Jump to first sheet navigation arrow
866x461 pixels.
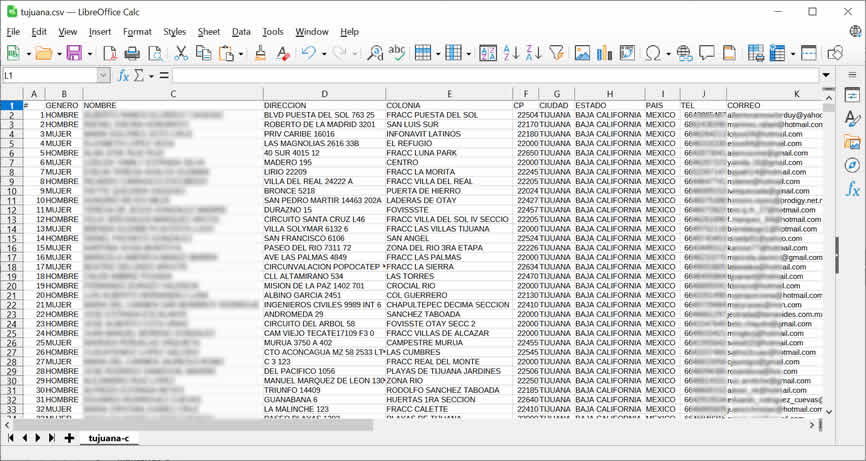[10, 438]
